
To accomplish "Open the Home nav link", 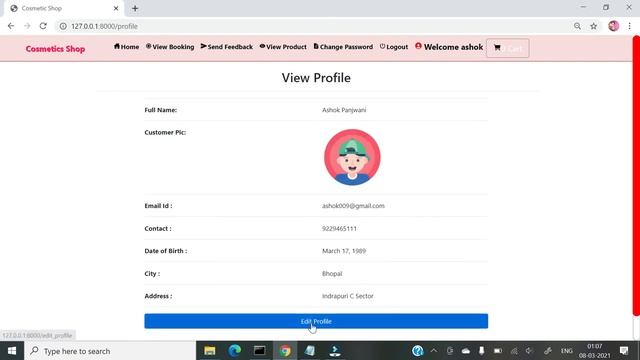I will (126, 47).
